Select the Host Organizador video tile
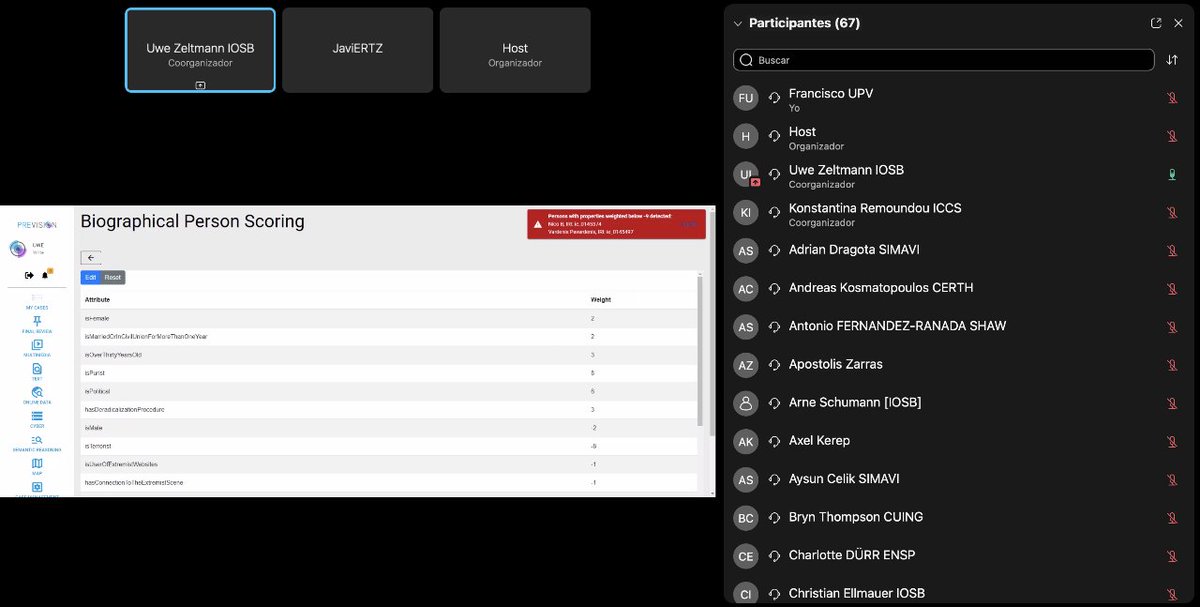 coord(515,50)
